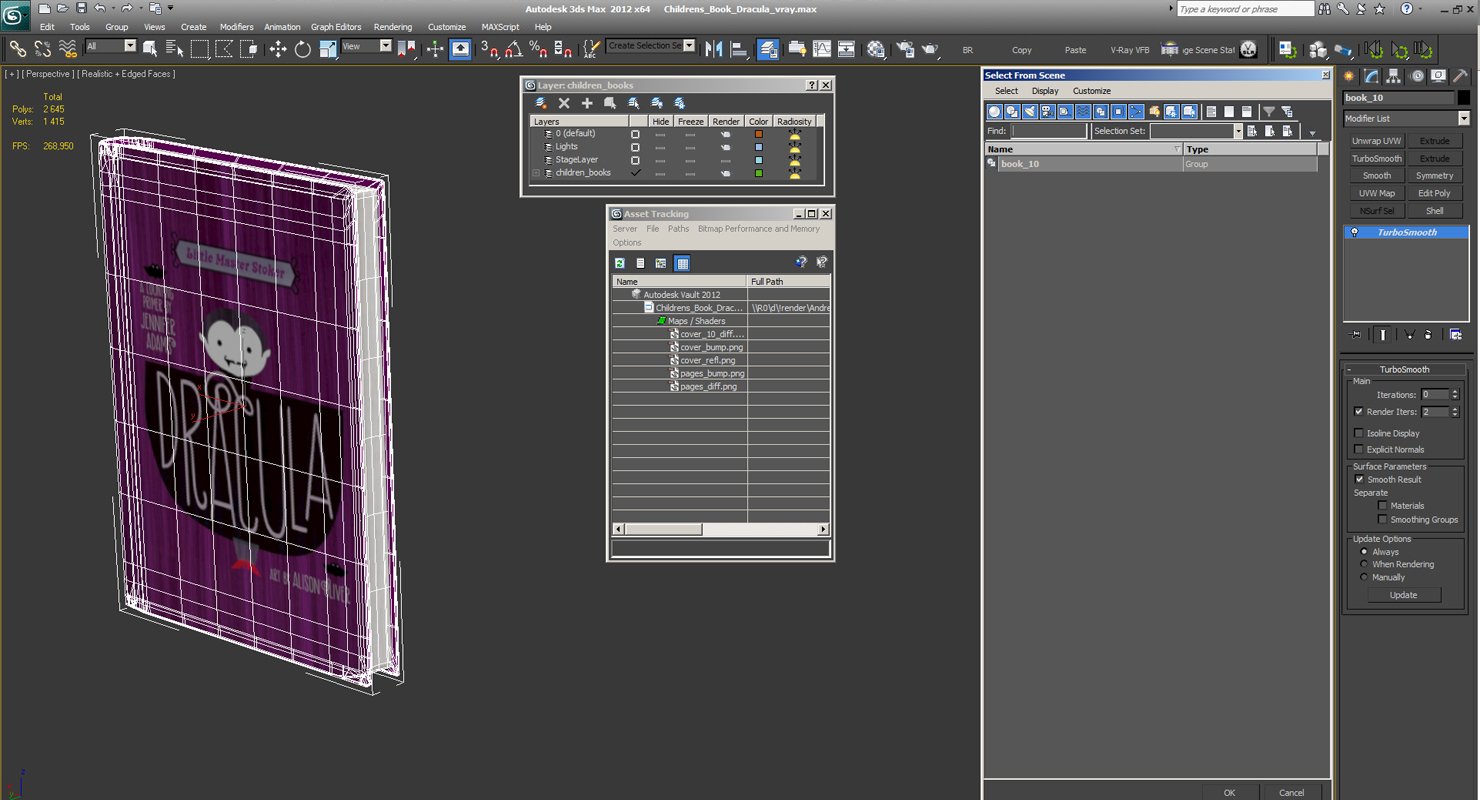Click the teapot Render Production icon
This screenshot has width=1480, height=800.
(930, 49)
